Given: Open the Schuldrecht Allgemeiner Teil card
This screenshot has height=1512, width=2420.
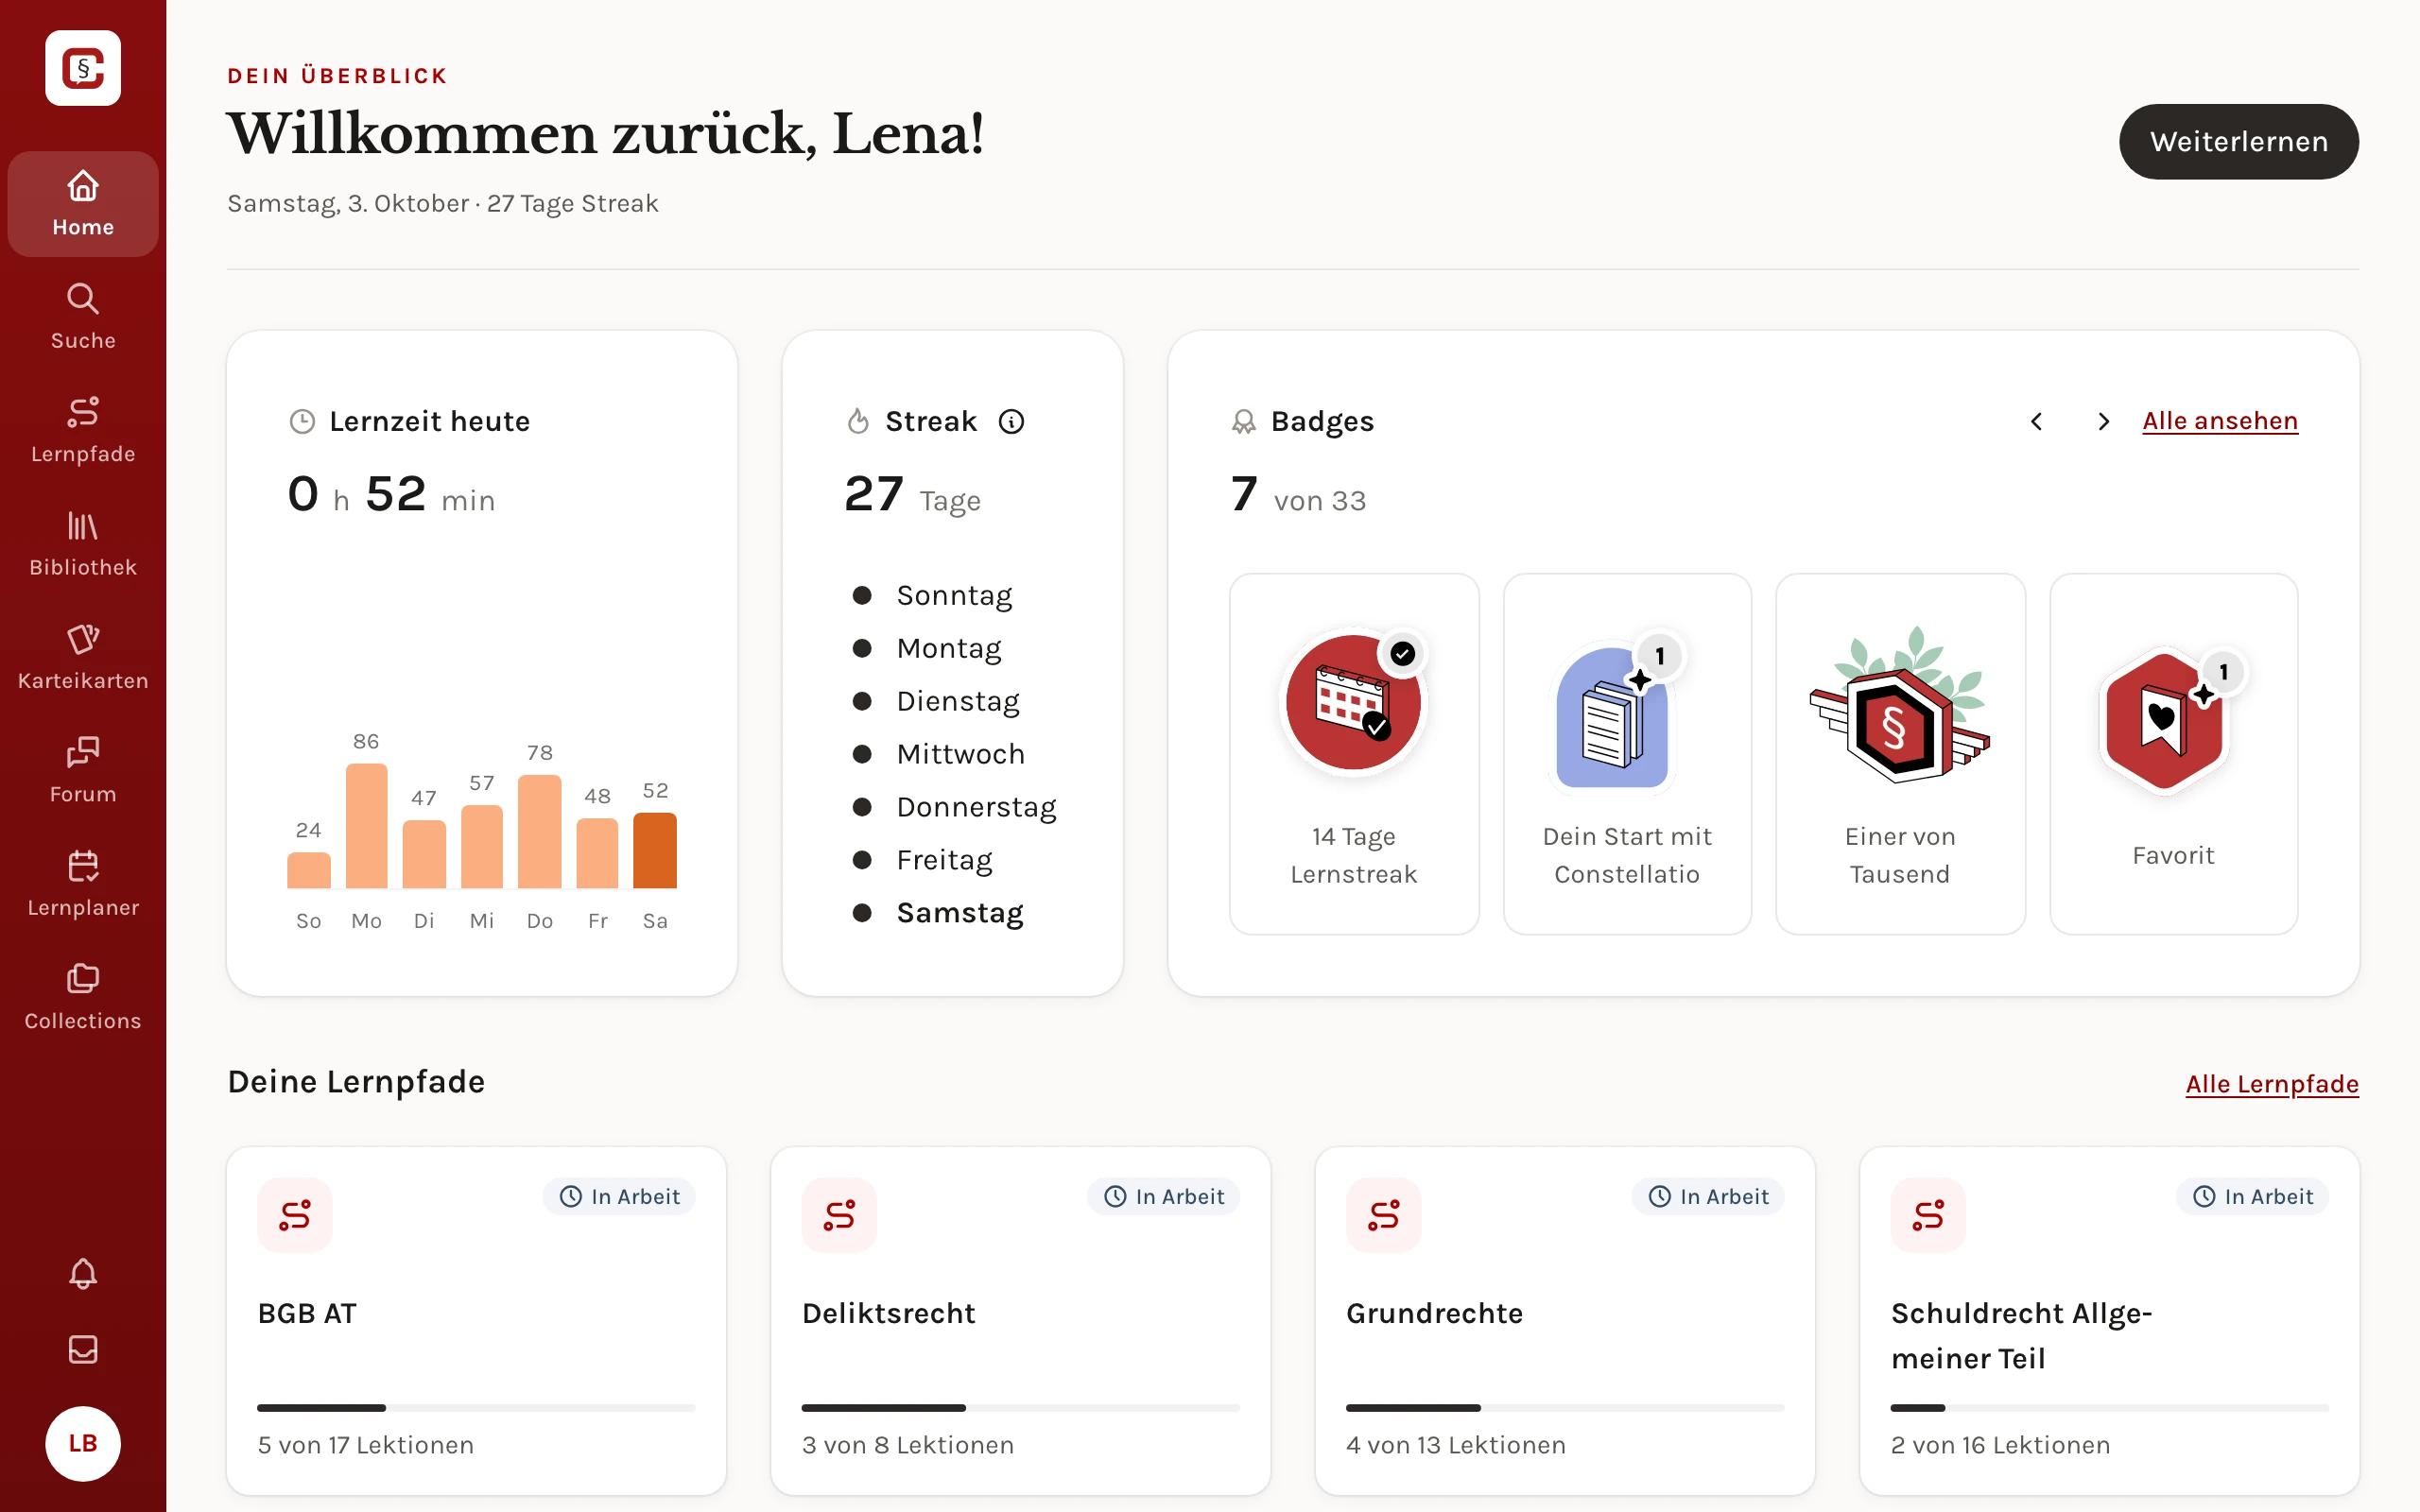Looking at the screenshot, I should [2109, 1321].
